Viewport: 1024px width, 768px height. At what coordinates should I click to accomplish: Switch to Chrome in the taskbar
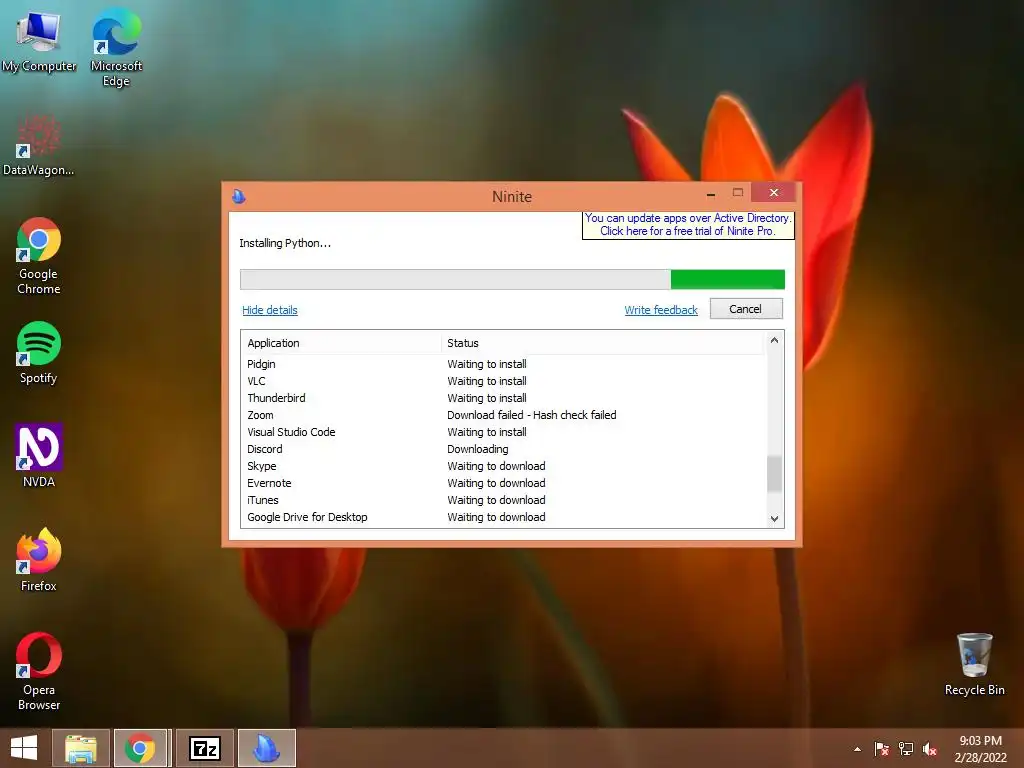click(142, 748)
